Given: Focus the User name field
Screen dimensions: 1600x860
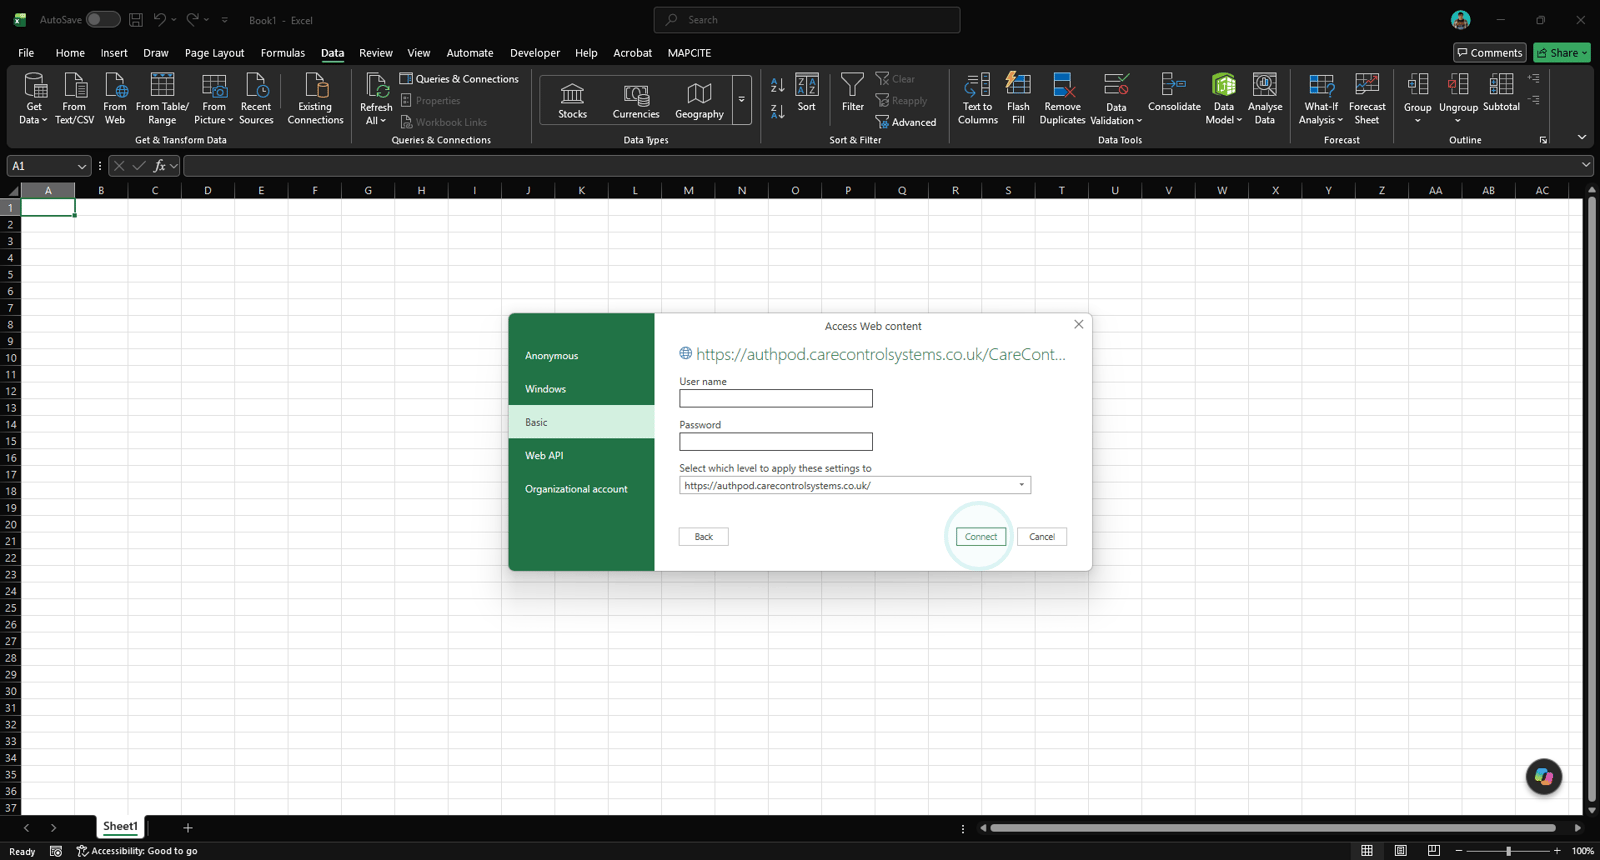Looking at the screenshot, I should click(x=776, y=398).
